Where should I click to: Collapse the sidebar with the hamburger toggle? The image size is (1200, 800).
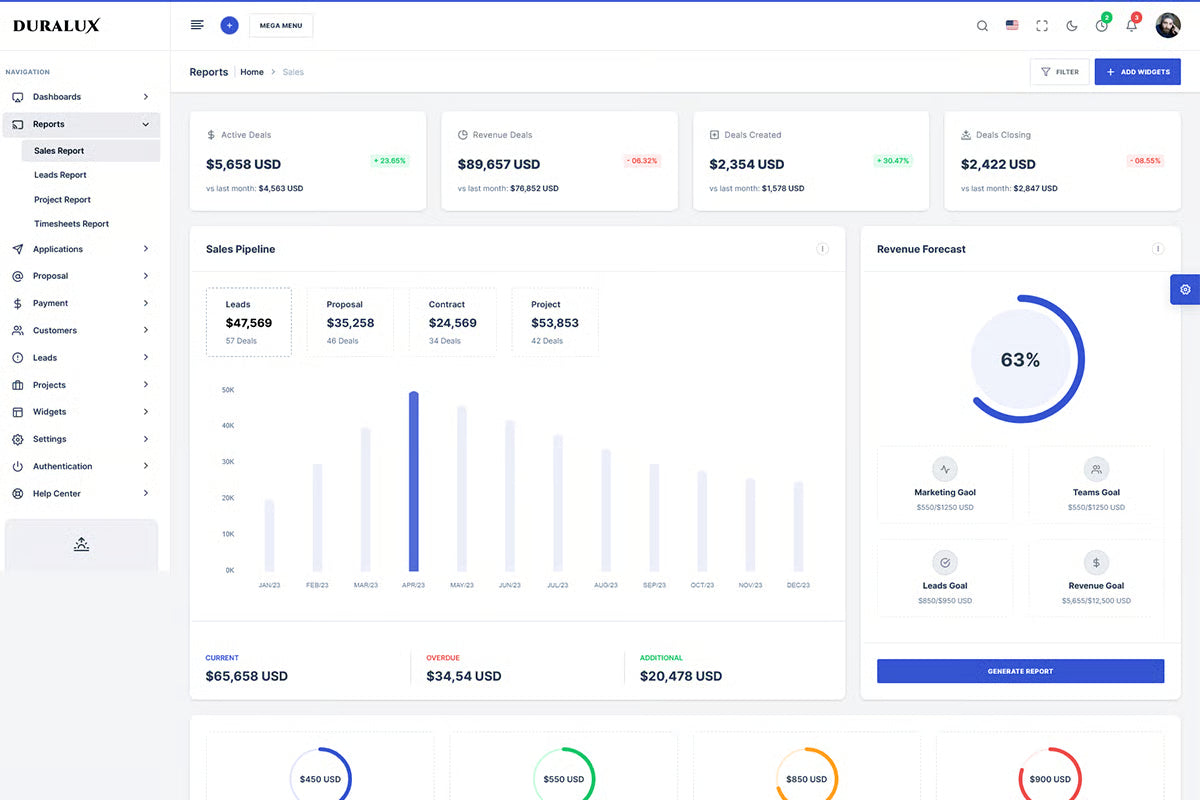pos(197,25)
